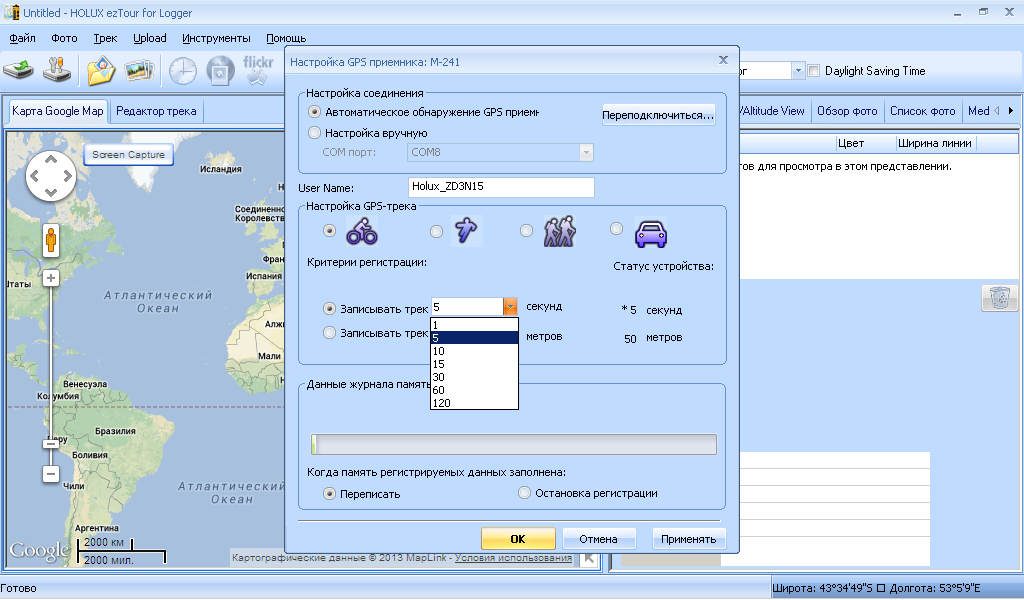Click the Street View pegman on map
Viewport: 1024px width, 600px height.
(x=51, y=240)
